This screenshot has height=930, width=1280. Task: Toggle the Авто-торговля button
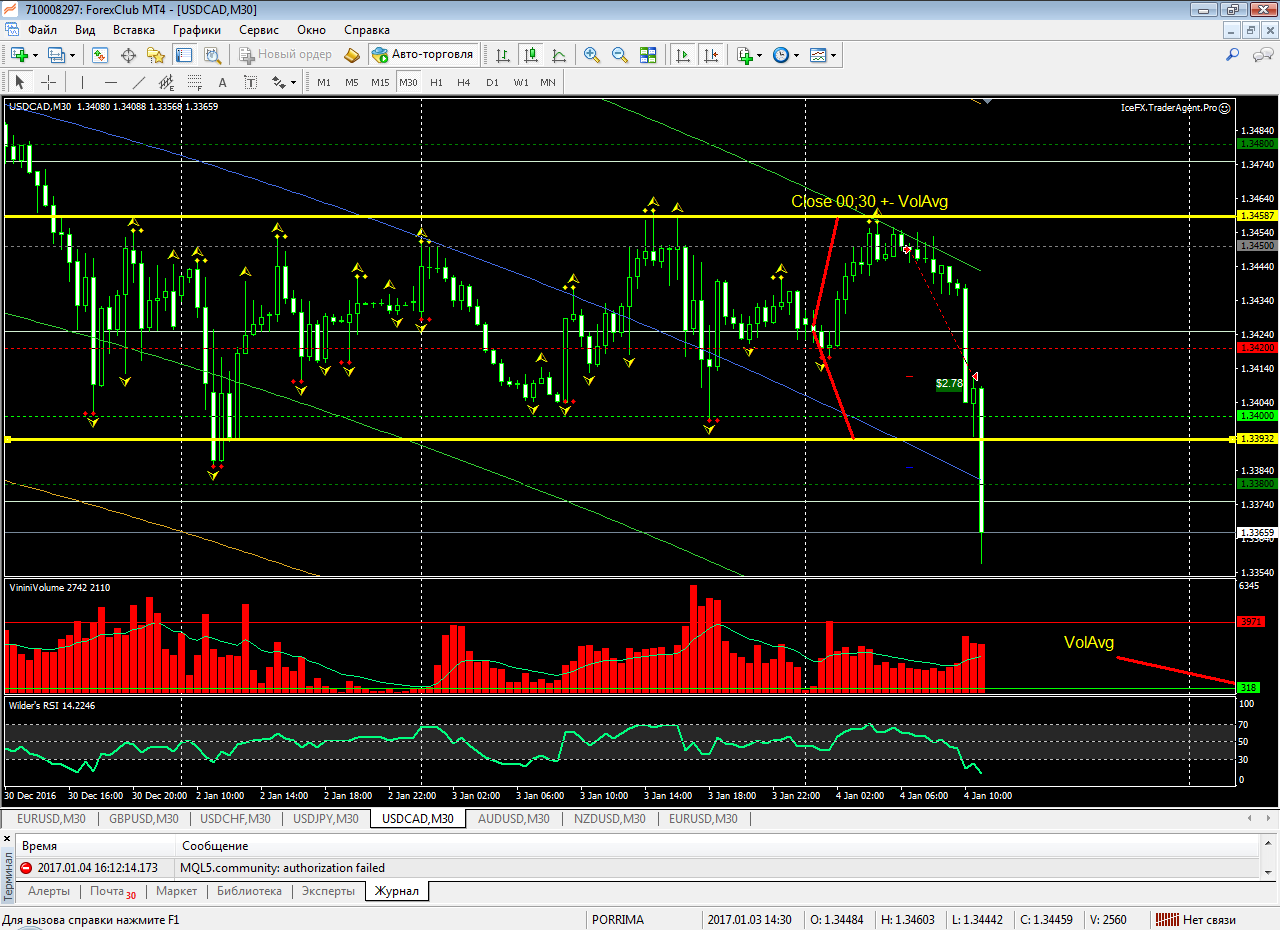point(422,55)
